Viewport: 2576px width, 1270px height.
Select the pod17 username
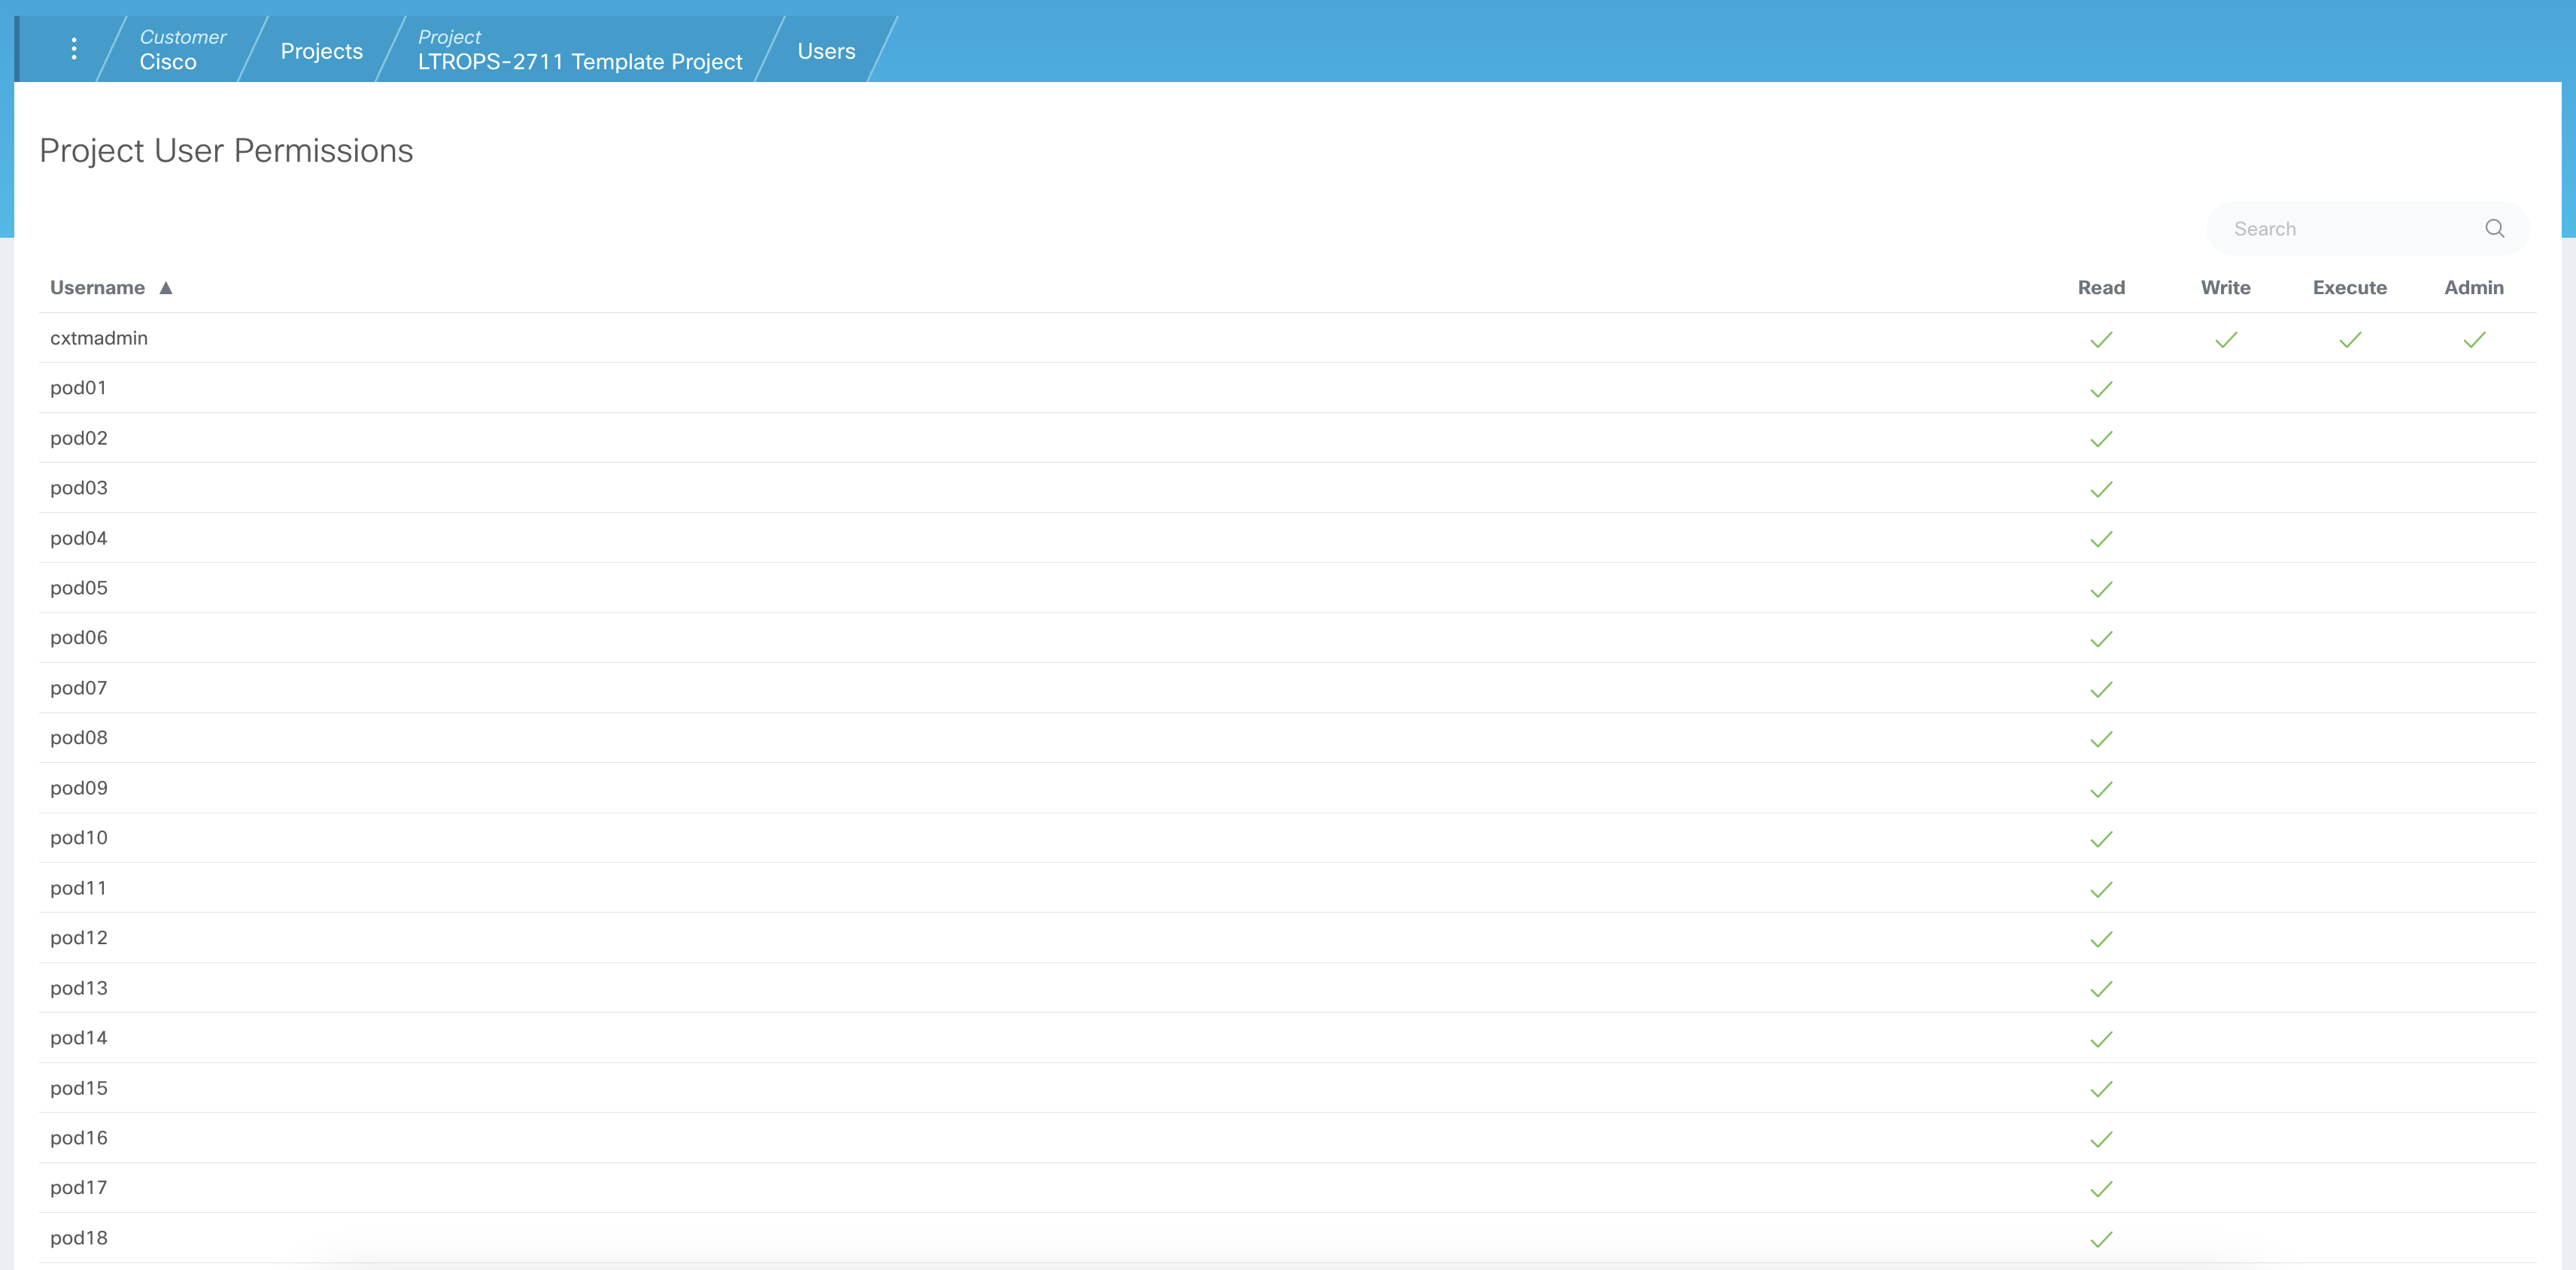coord(78,1188)
